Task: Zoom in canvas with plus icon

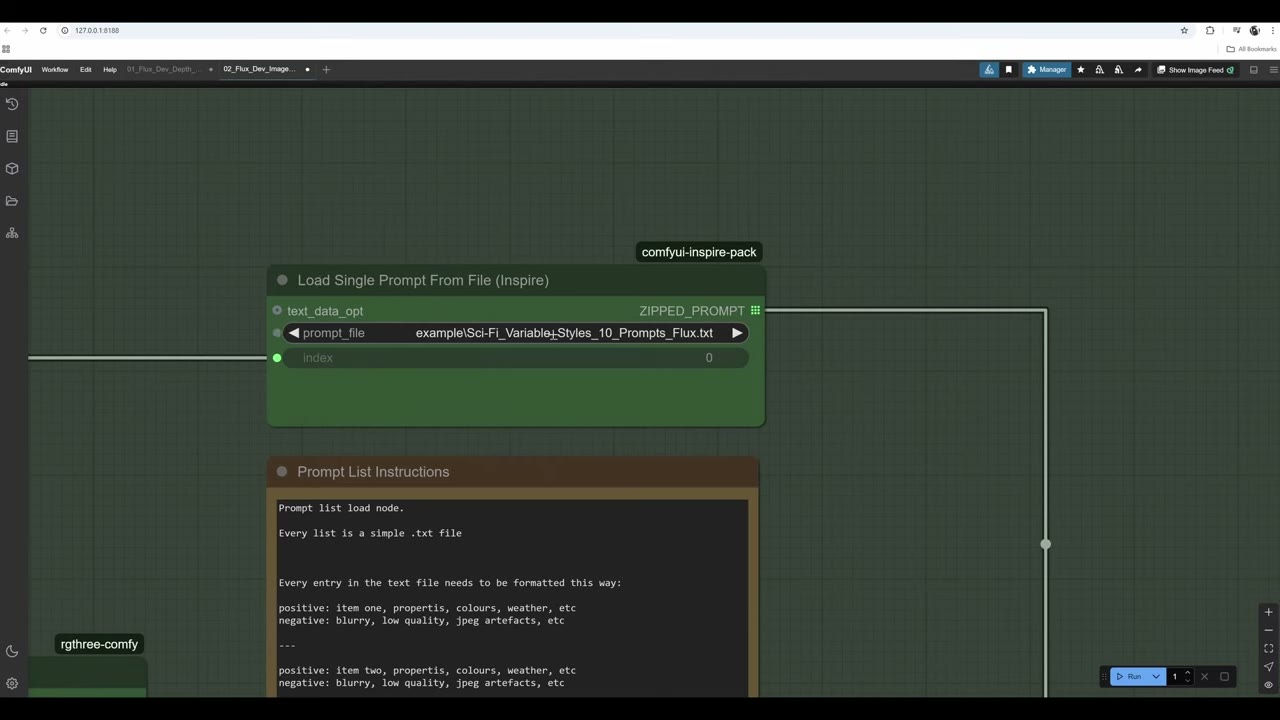Action: [1268, 613]
